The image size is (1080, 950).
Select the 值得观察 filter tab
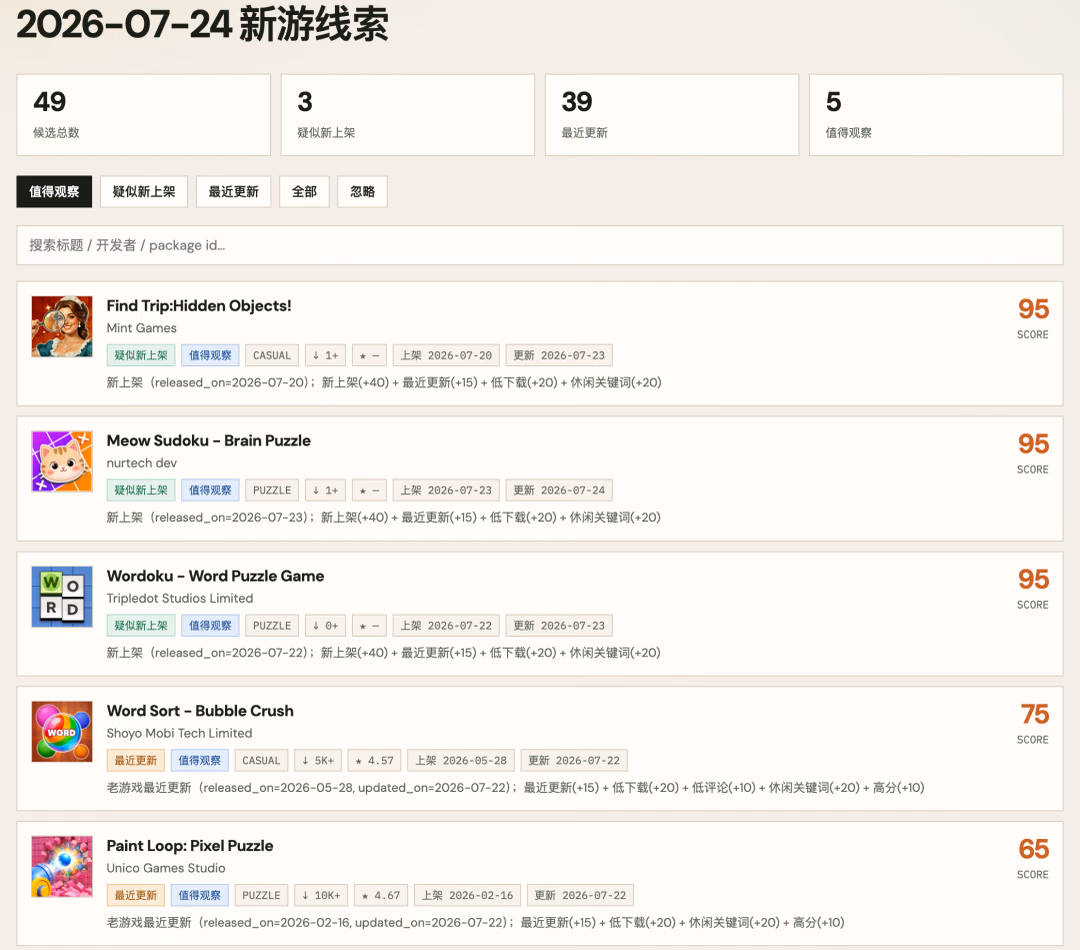(54, 192)
